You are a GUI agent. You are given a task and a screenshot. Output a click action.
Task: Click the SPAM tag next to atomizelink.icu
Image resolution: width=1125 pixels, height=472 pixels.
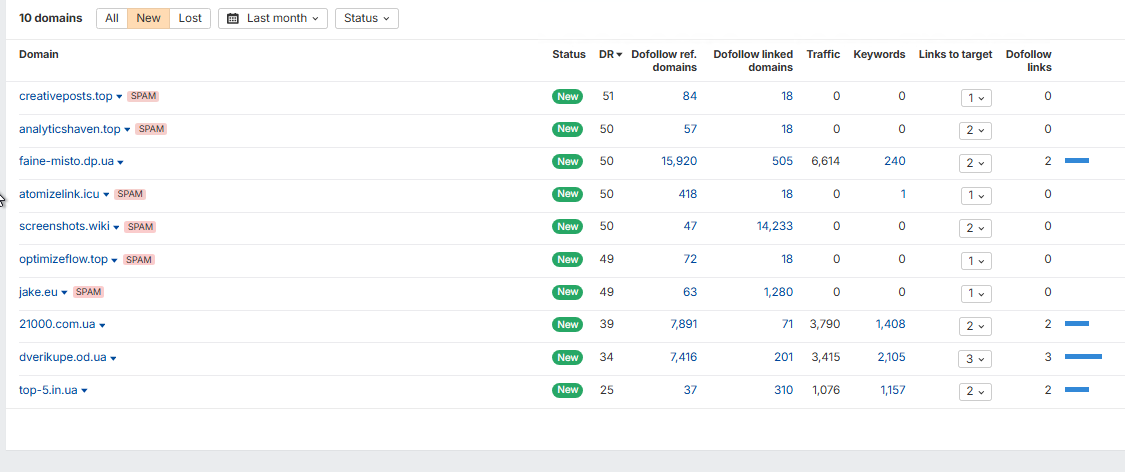(x=130, y=194)
